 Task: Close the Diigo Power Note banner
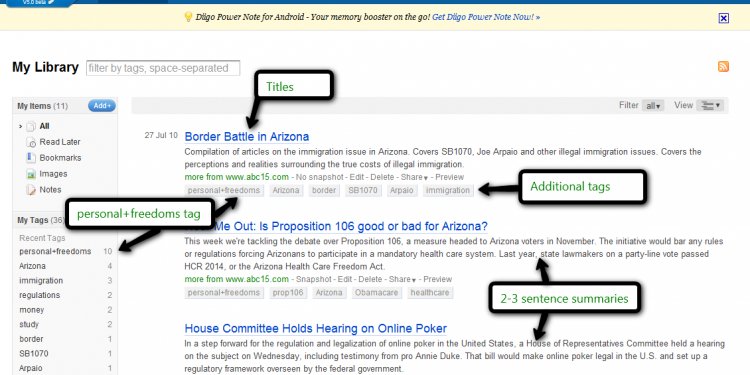pos(724,18)
